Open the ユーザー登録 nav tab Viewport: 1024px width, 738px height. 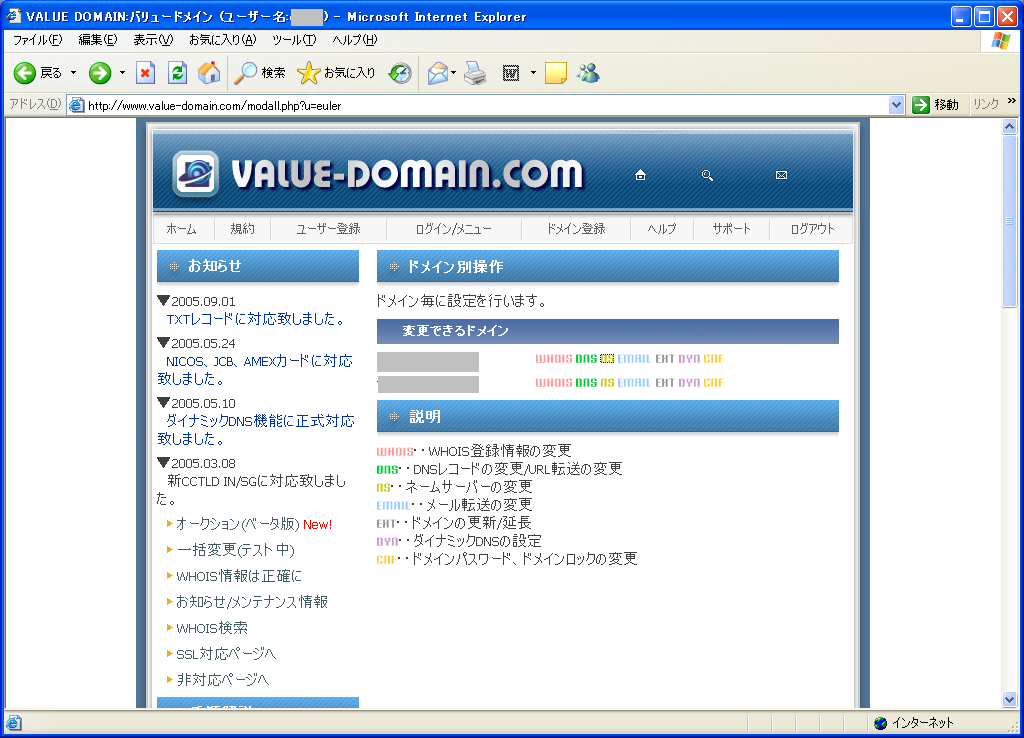coord(328,229)
